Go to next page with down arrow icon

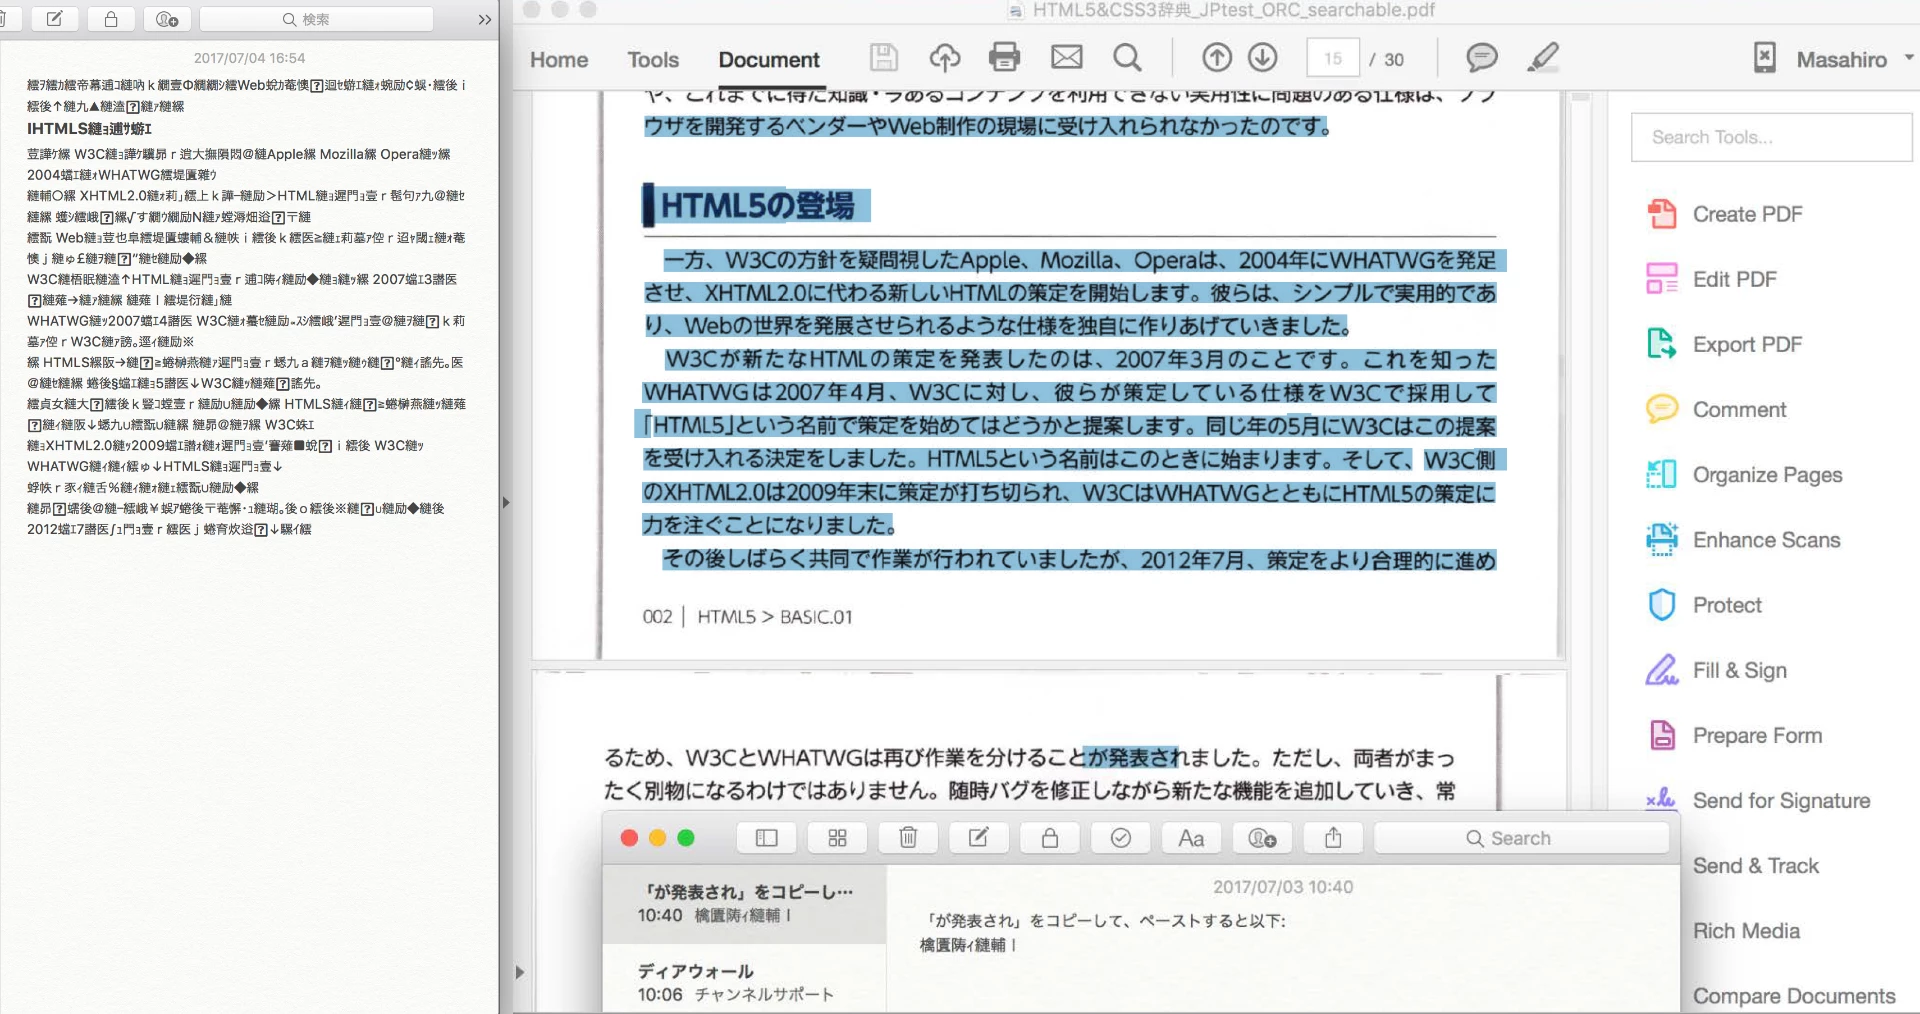[x=1262, y=58]
